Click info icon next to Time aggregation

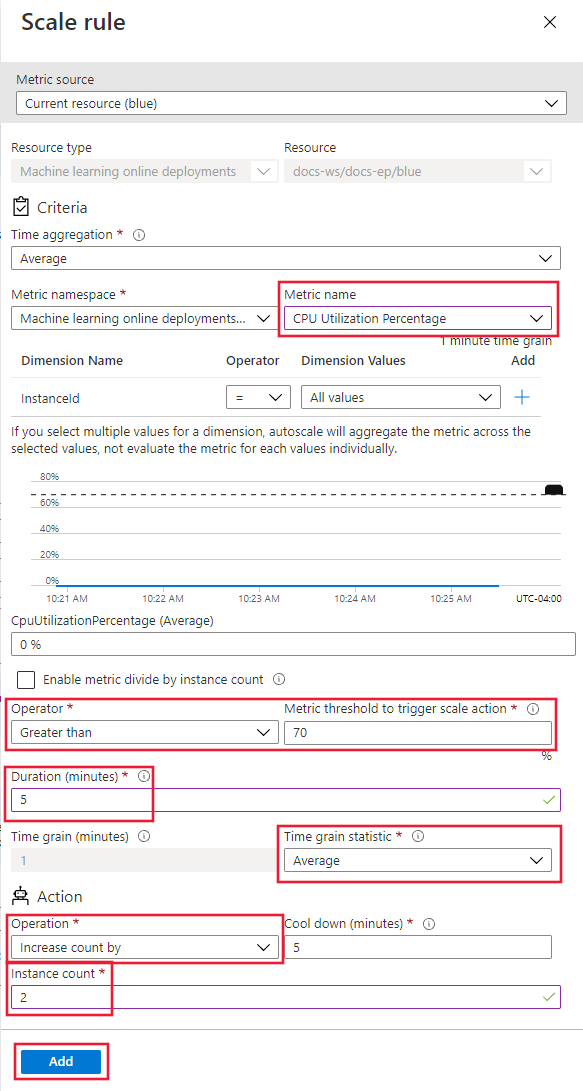point(138,235)
